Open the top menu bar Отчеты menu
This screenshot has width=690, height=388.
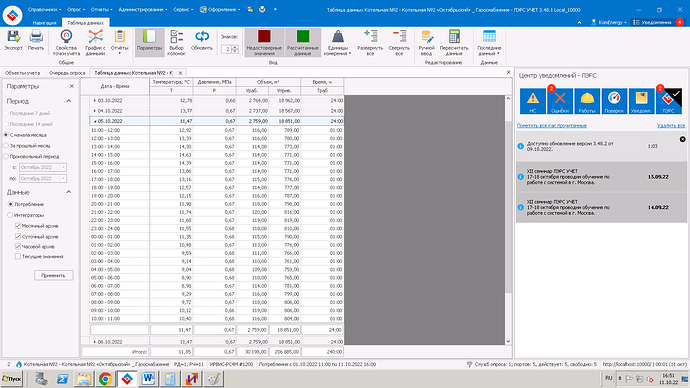click(x=101, y=9)
